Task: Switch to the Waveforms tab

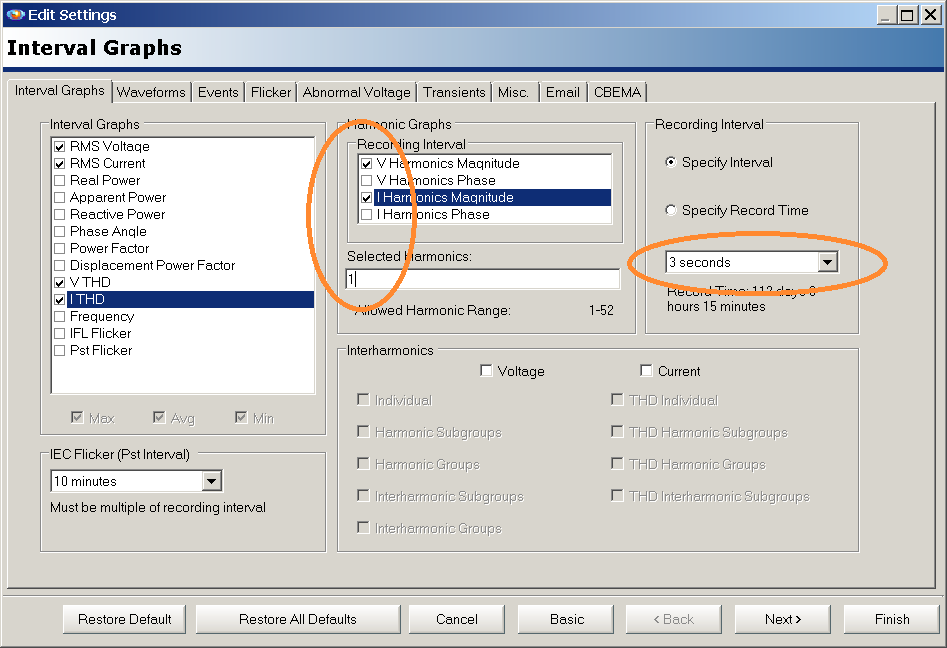Action: [x=151, y=91]
